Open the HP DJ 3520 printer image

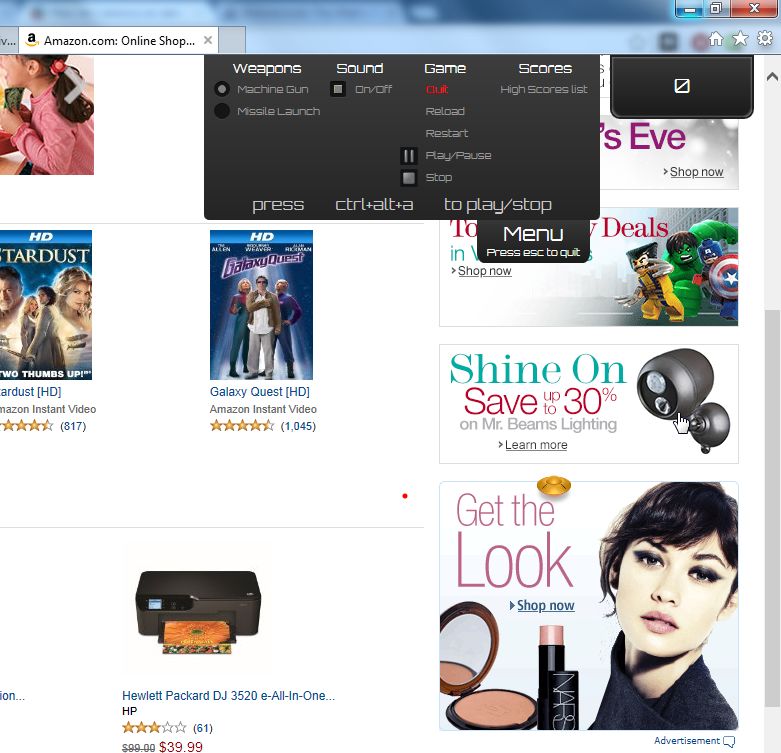click(198, 613)
